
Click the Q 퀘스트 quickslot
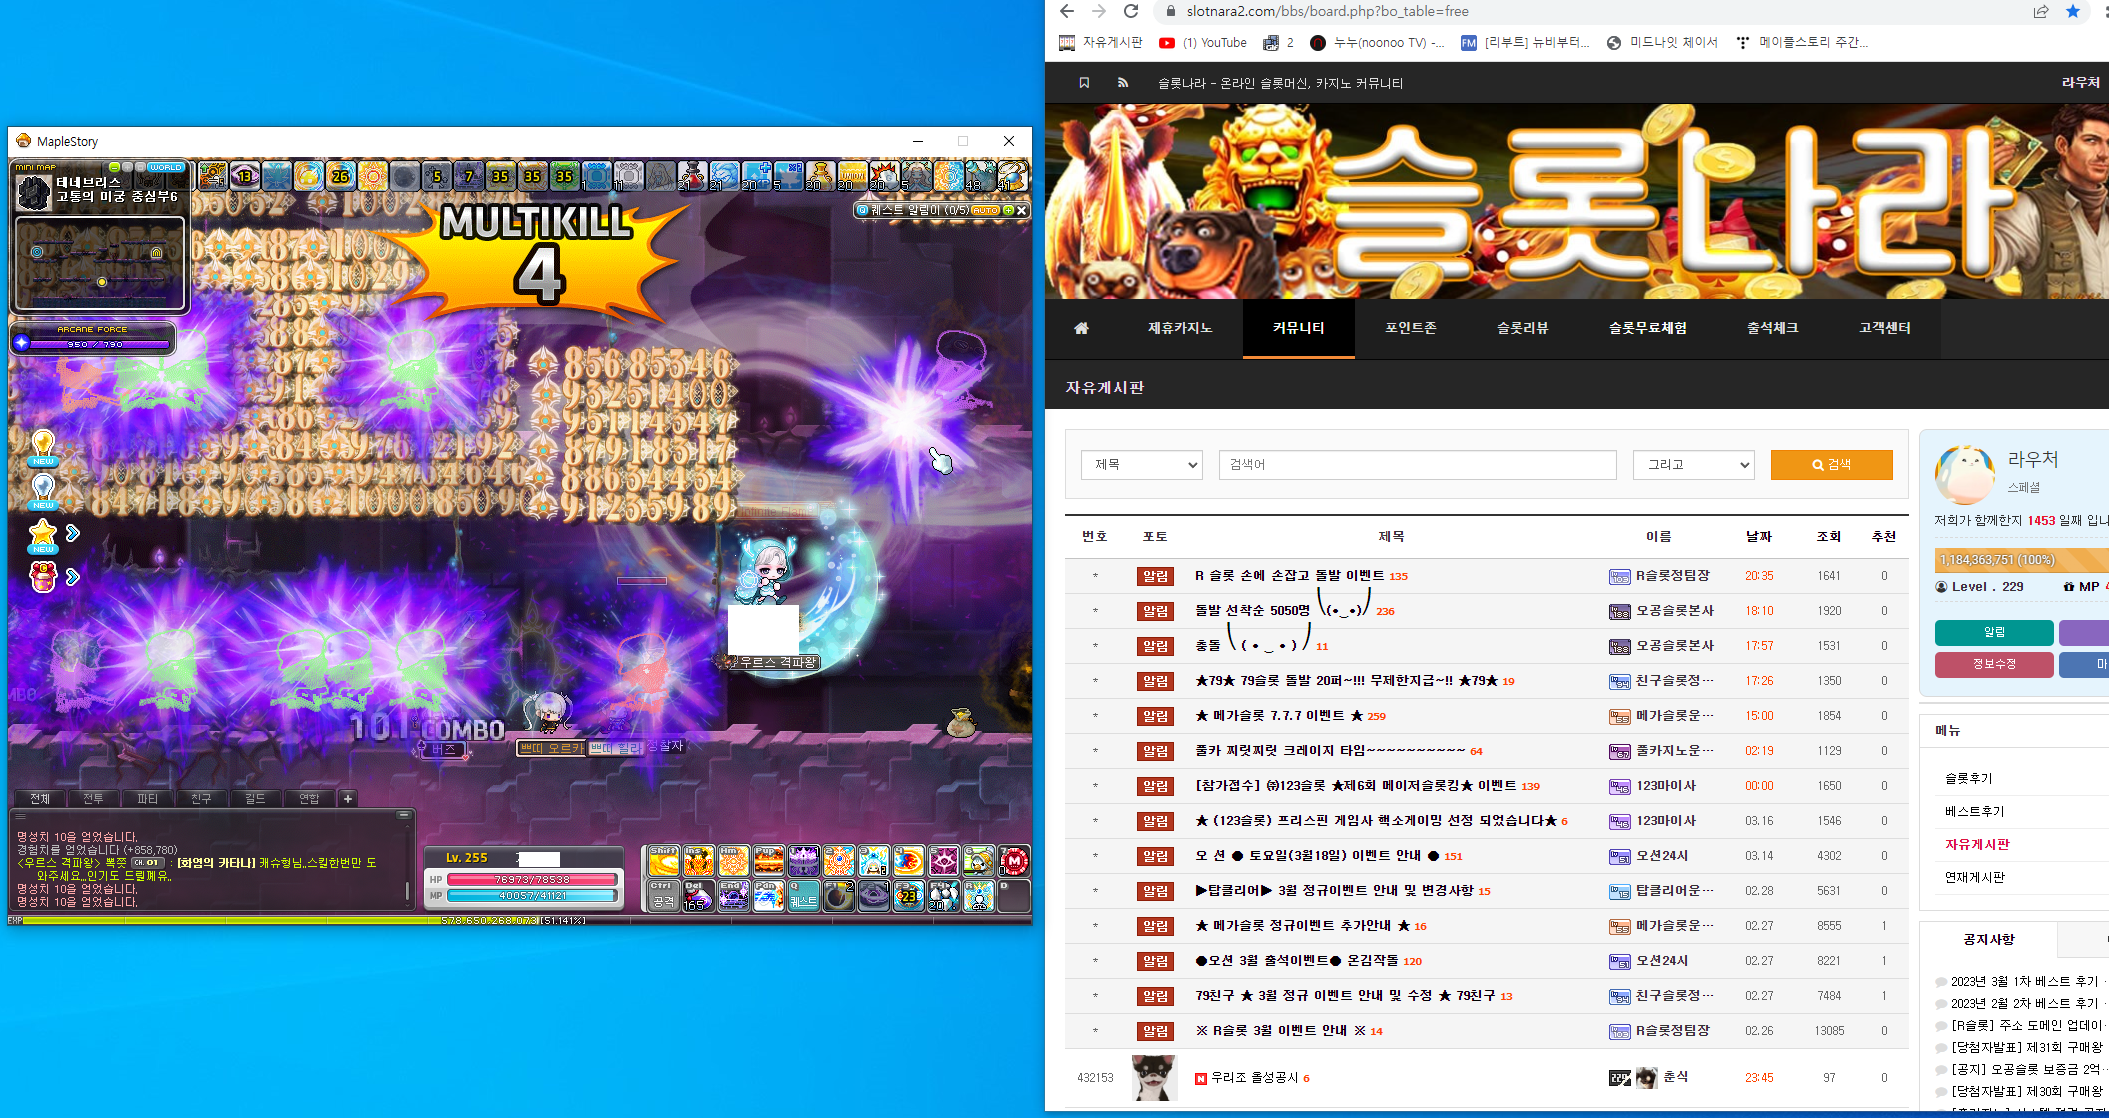point(803,895)
